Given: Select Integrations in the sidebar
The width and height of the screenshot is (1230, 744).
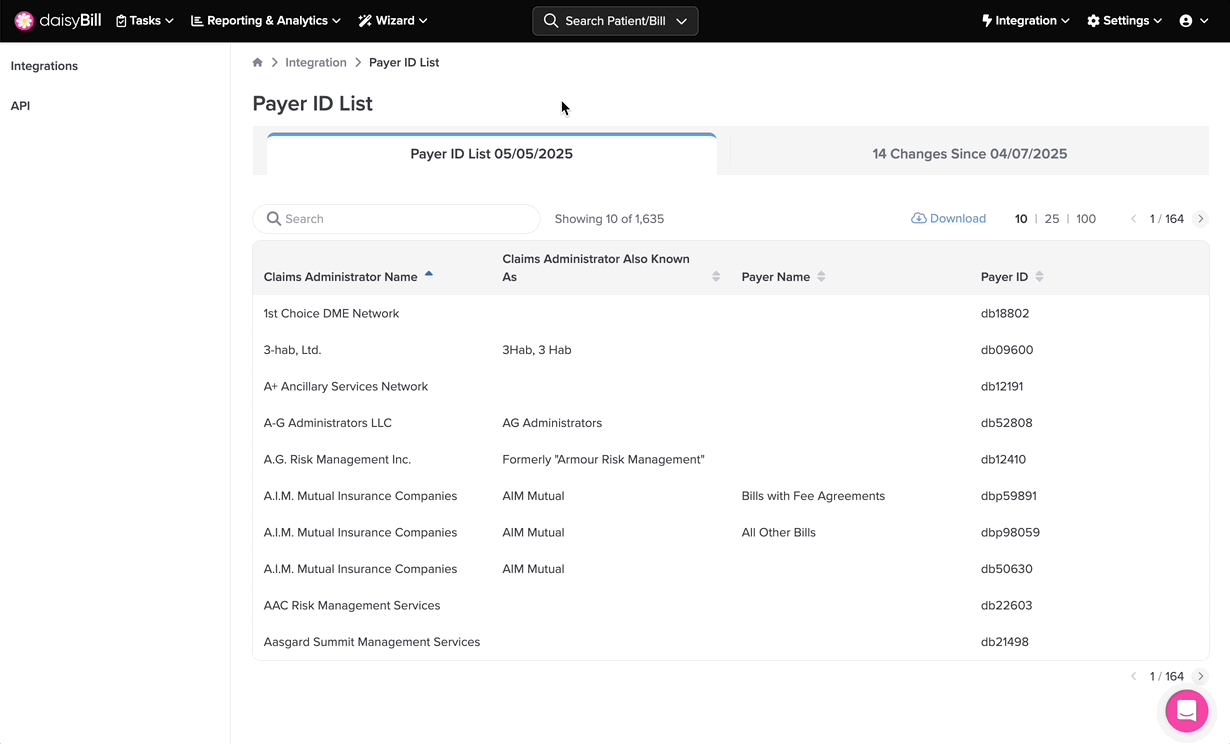Looking at the screenshot, I should pos(44,66).
